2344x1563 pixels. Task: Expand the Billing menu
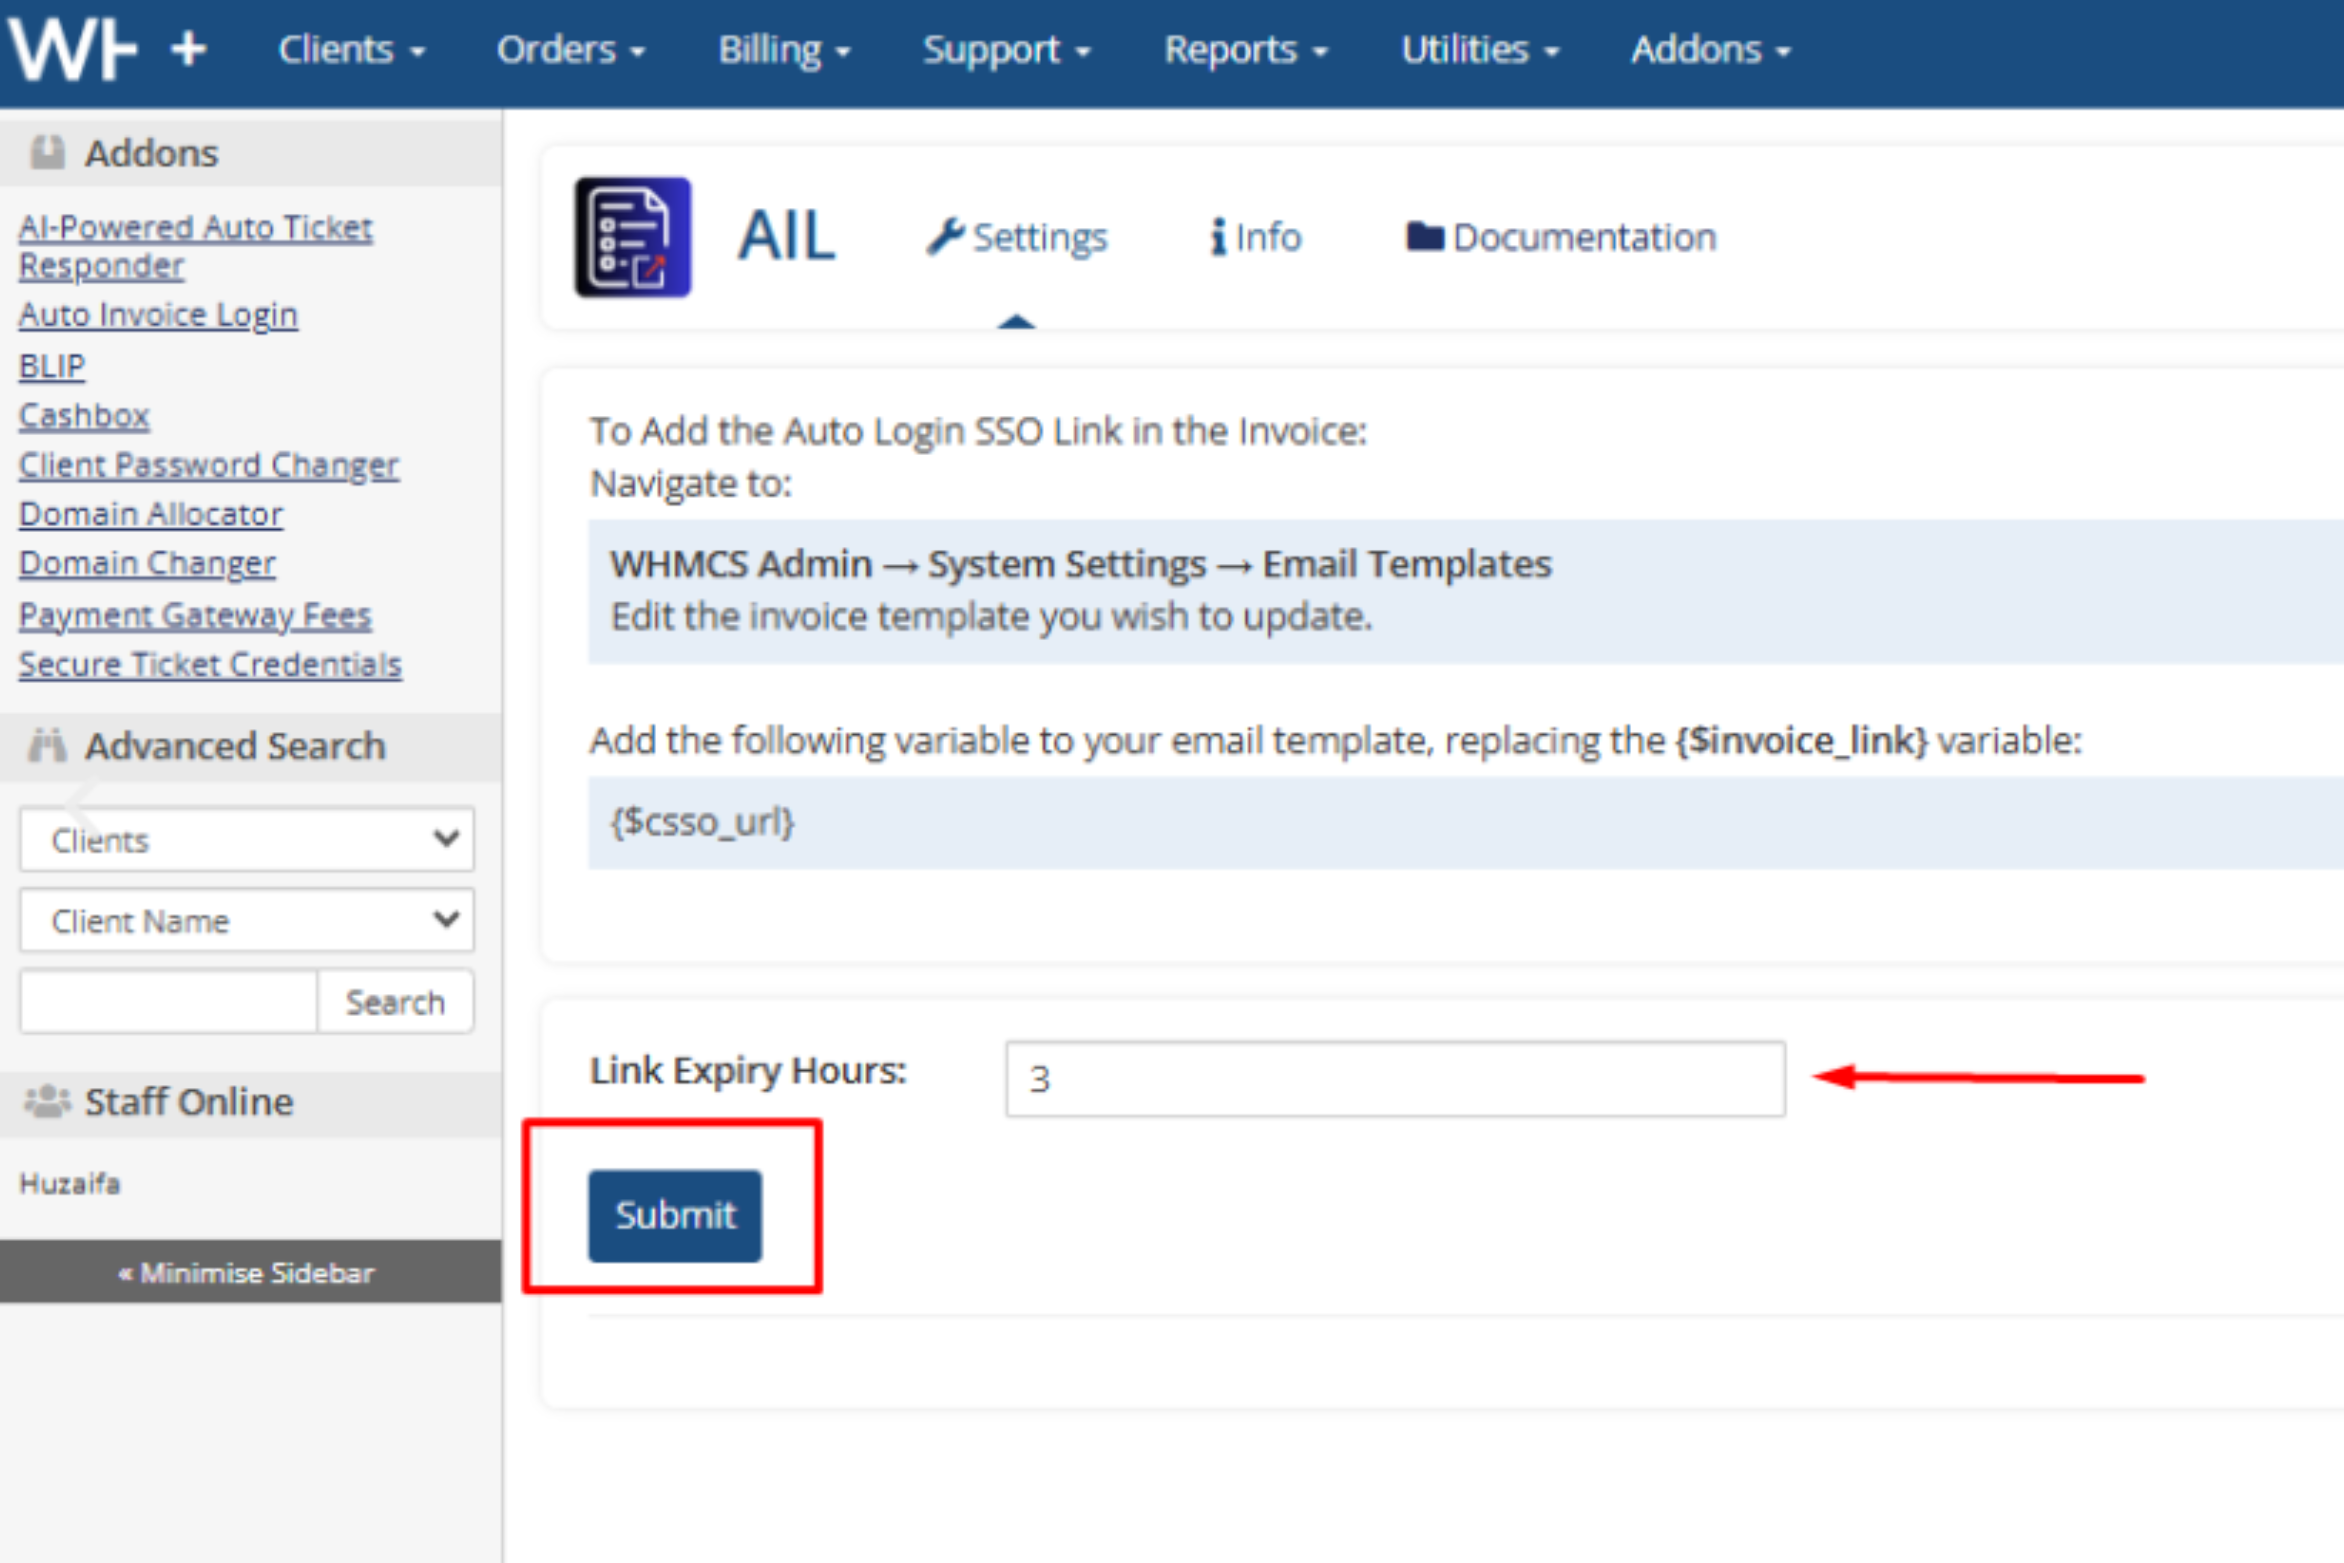point(783,49)
